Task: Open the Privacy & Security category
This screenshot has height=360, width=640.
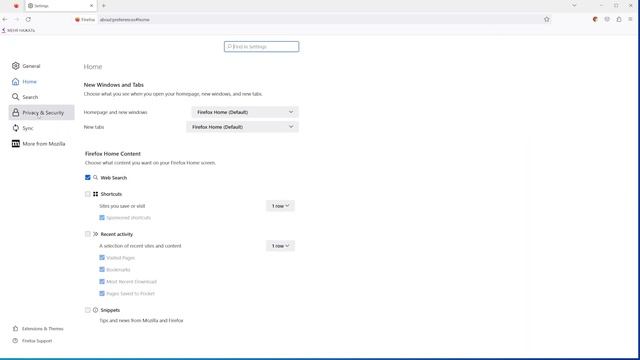Action: 41,112
